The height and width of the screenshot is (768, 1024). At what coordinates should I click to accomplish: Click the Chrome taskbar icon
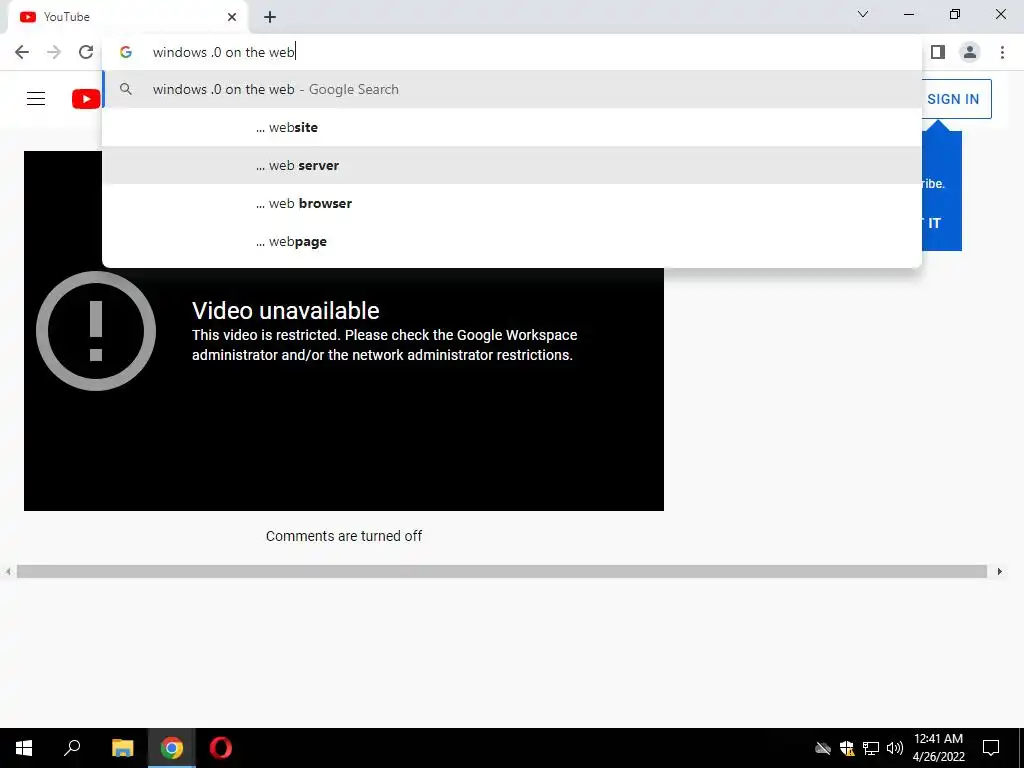[x=172, y=748]
